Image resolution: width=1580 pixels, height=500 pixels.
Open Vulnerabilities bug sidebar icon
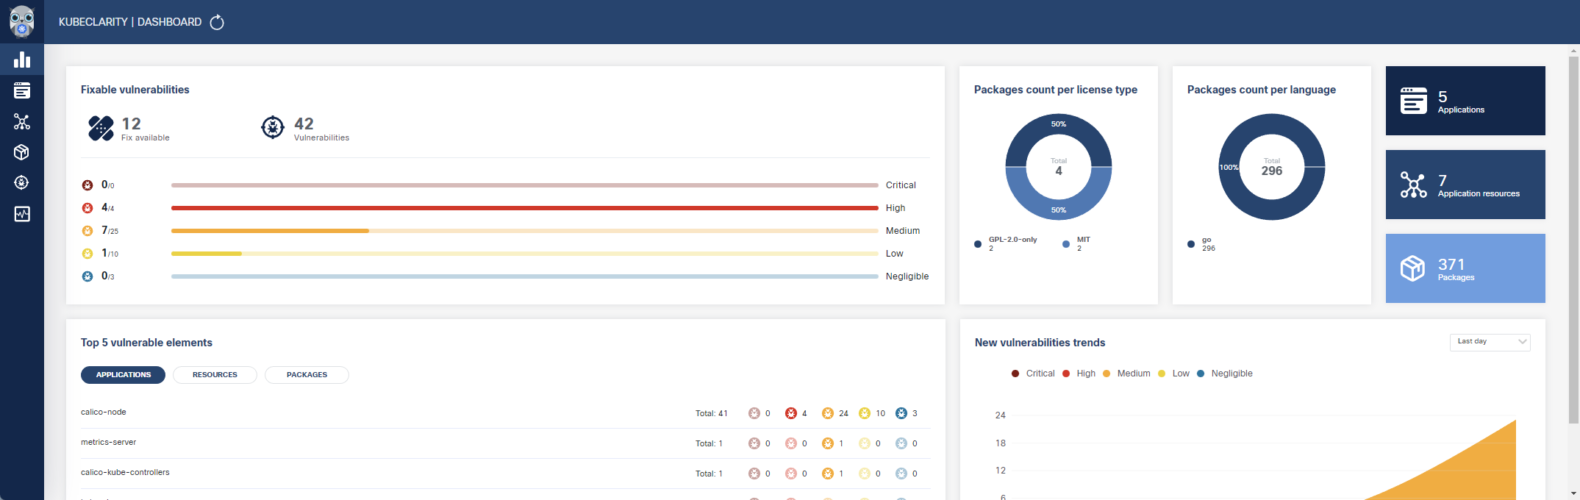click(21, 183)
